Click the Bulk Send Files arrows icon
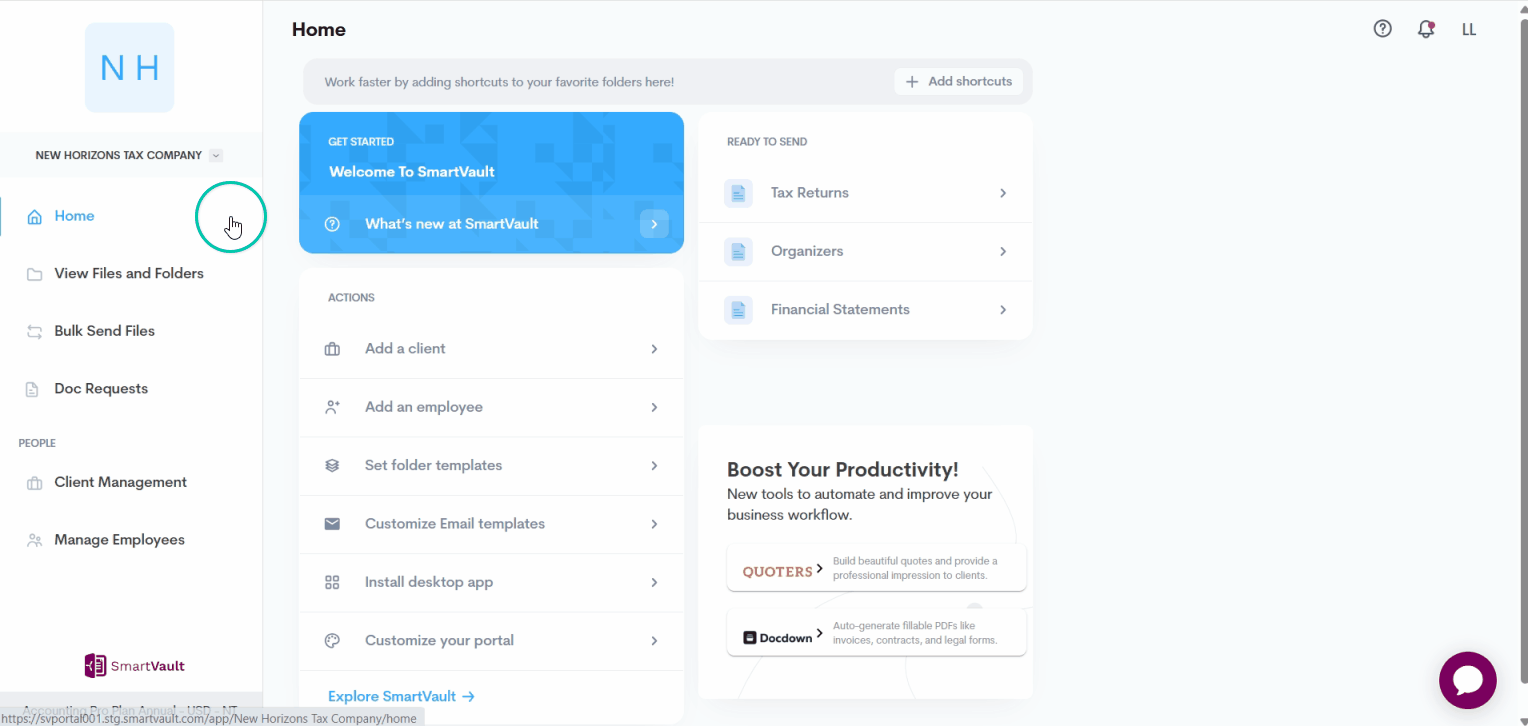 coord(32,330)
